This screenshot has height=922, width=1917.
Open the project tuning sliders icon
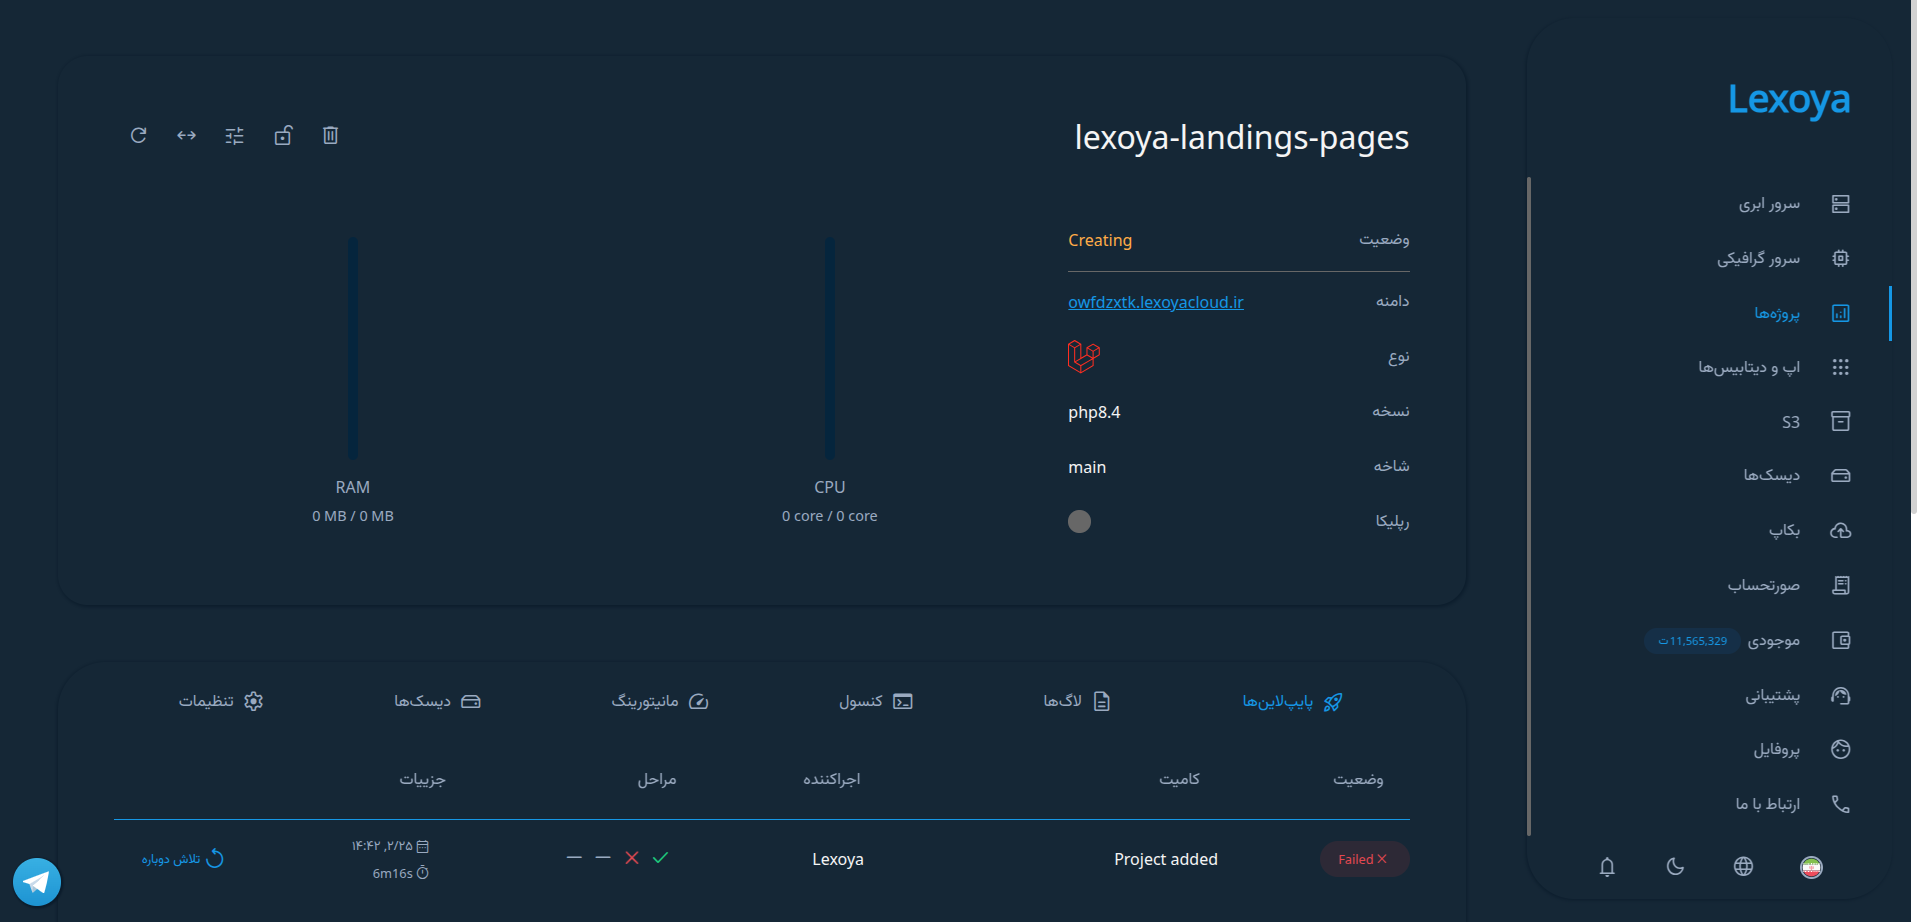pos(235,136)
